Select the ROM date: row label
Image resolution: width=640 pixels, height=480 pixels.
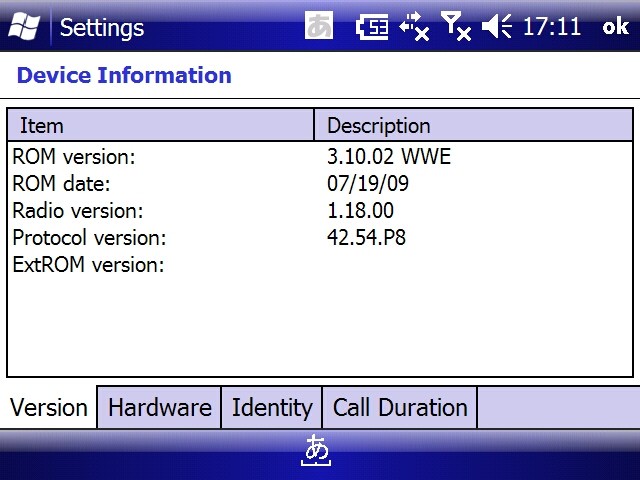tap(62, 184)
